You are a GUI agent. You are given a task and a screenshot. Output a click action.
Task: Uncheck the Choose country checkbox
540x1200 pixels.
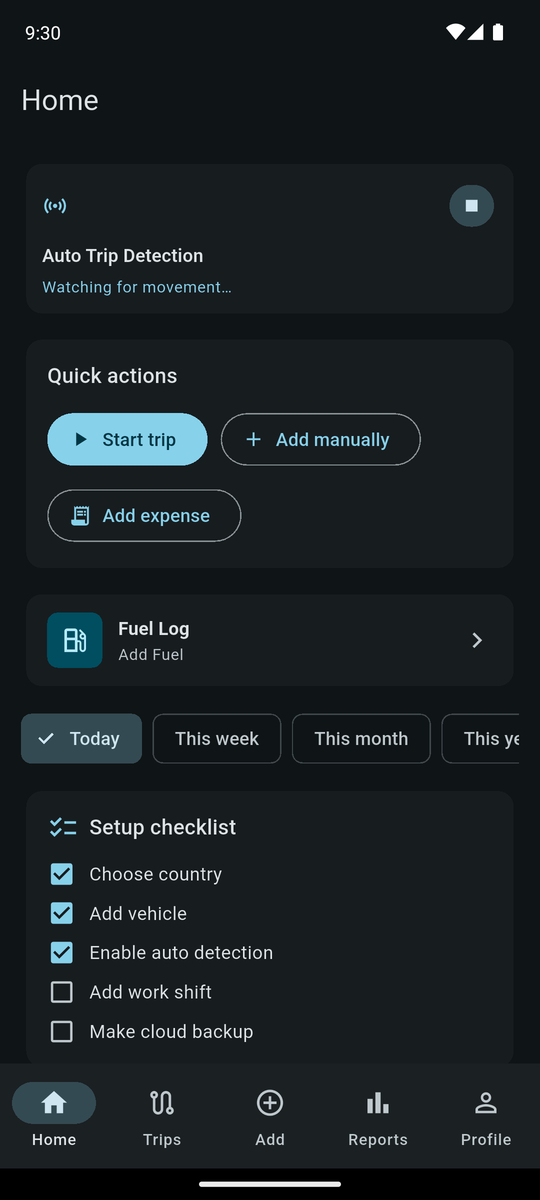click(62, 874)
